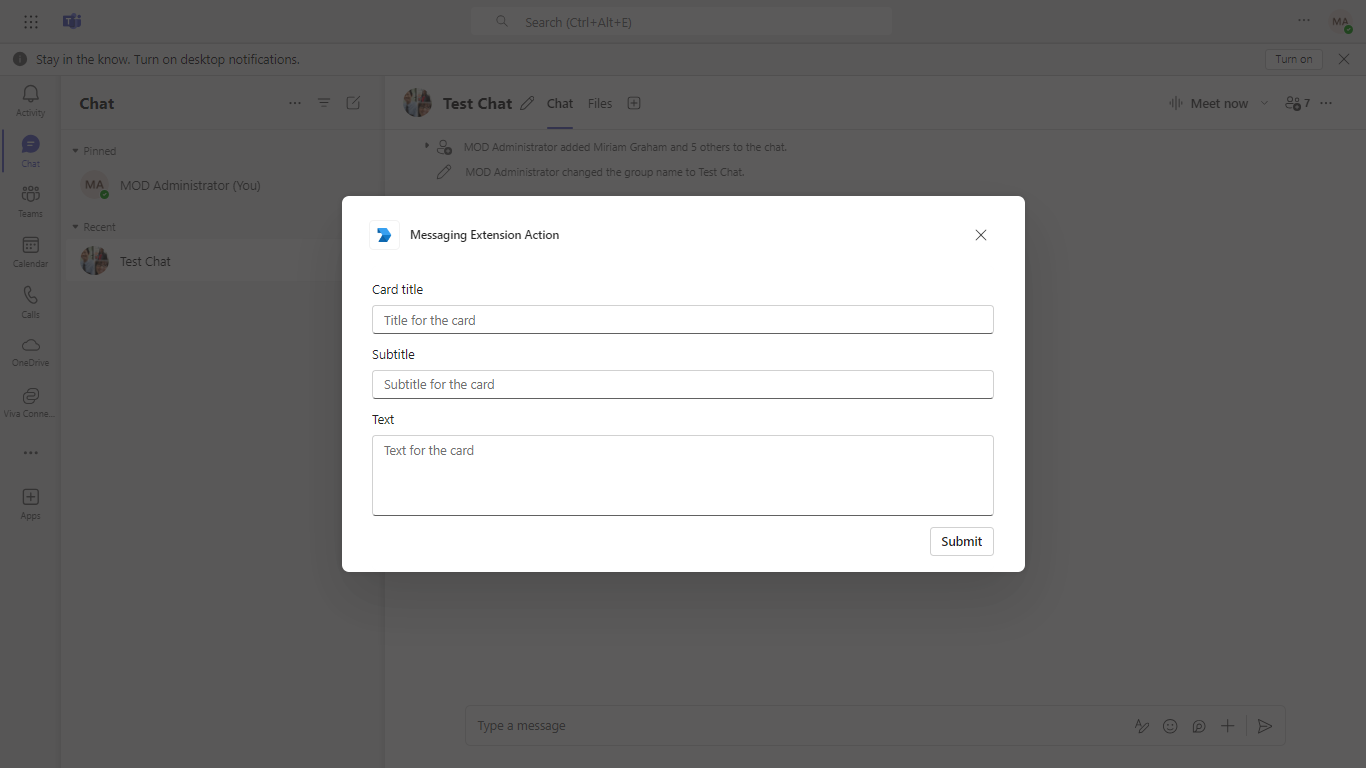Collapse the Pinned chats section
This screenshot has width=1366, height=768.
pyautogui.click(x=75, y=151)
